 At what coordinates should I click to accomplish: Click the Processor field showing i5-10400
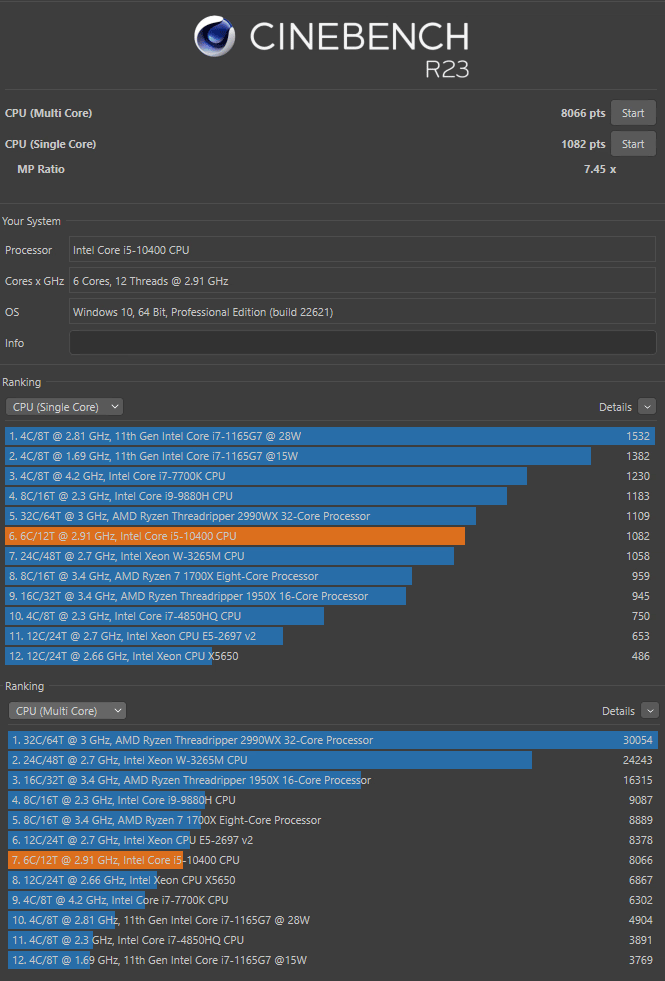[362, 250]
